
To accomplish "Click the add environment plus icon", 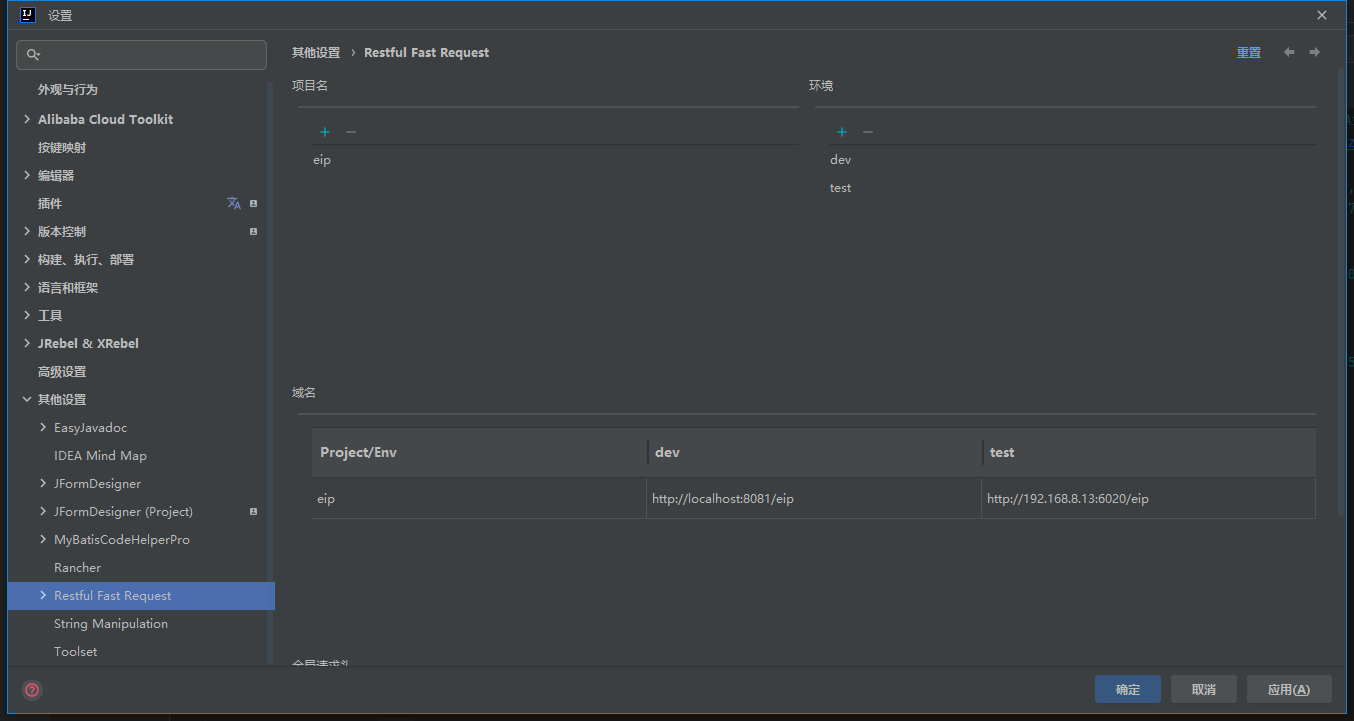I will (842, 132).
